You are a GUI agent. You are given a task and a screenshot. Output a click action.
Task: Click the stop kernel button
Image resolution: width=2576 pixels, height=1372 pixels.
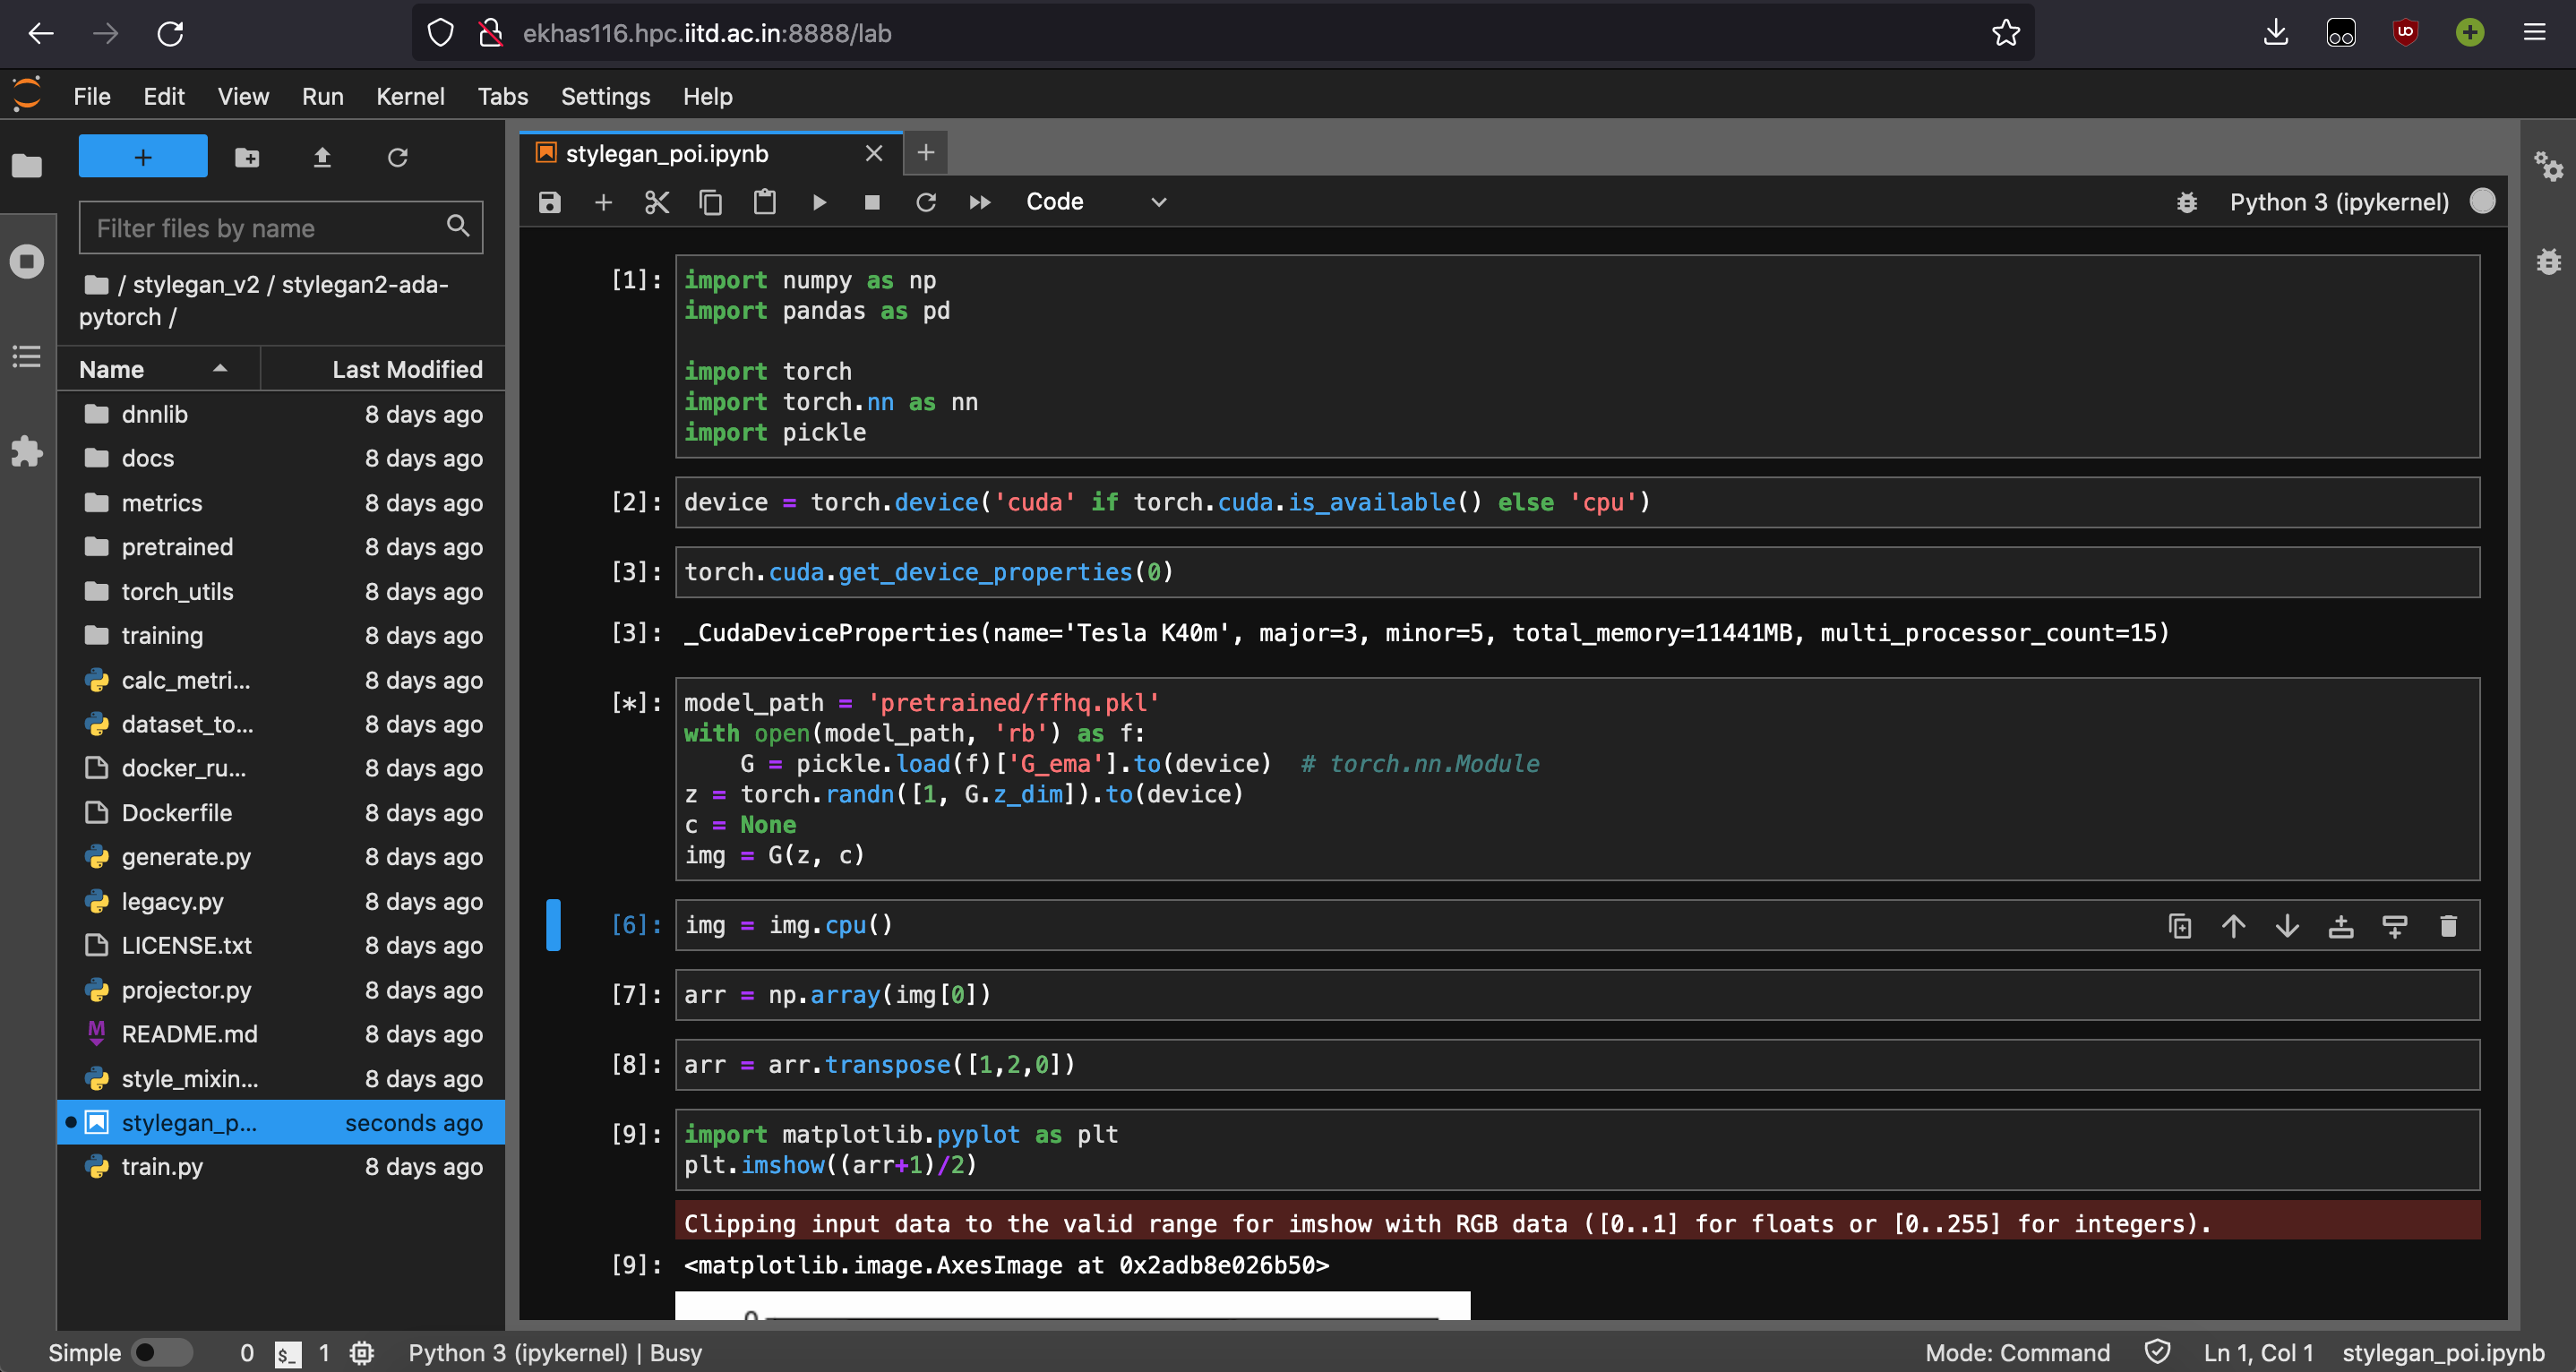coord(872,202)
